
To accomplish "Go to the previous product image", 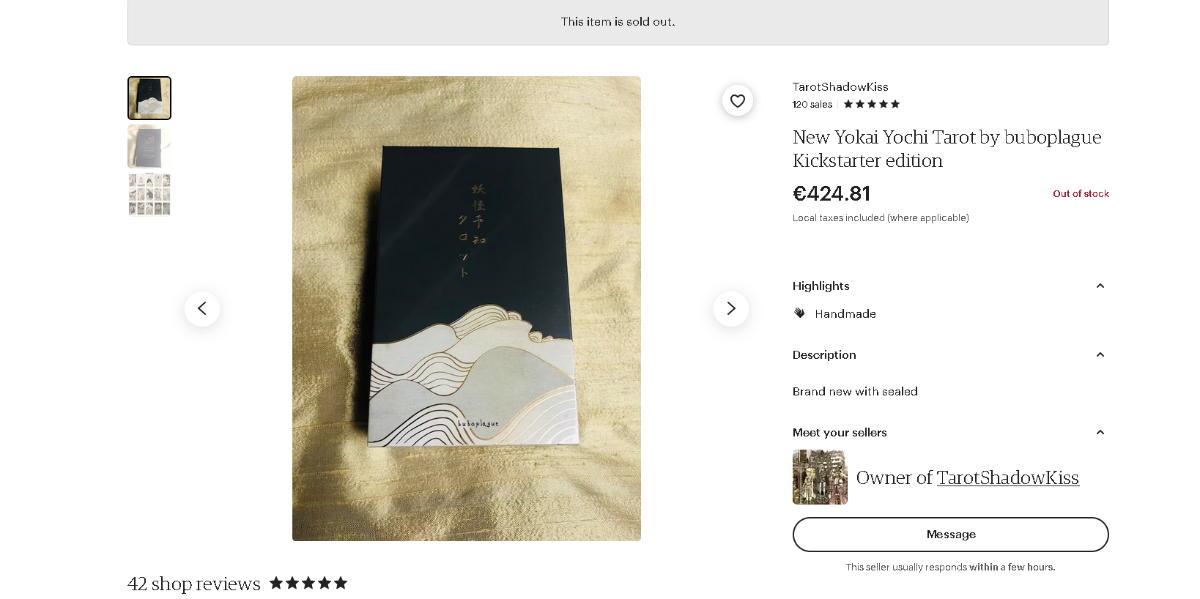I will [202, 309].
